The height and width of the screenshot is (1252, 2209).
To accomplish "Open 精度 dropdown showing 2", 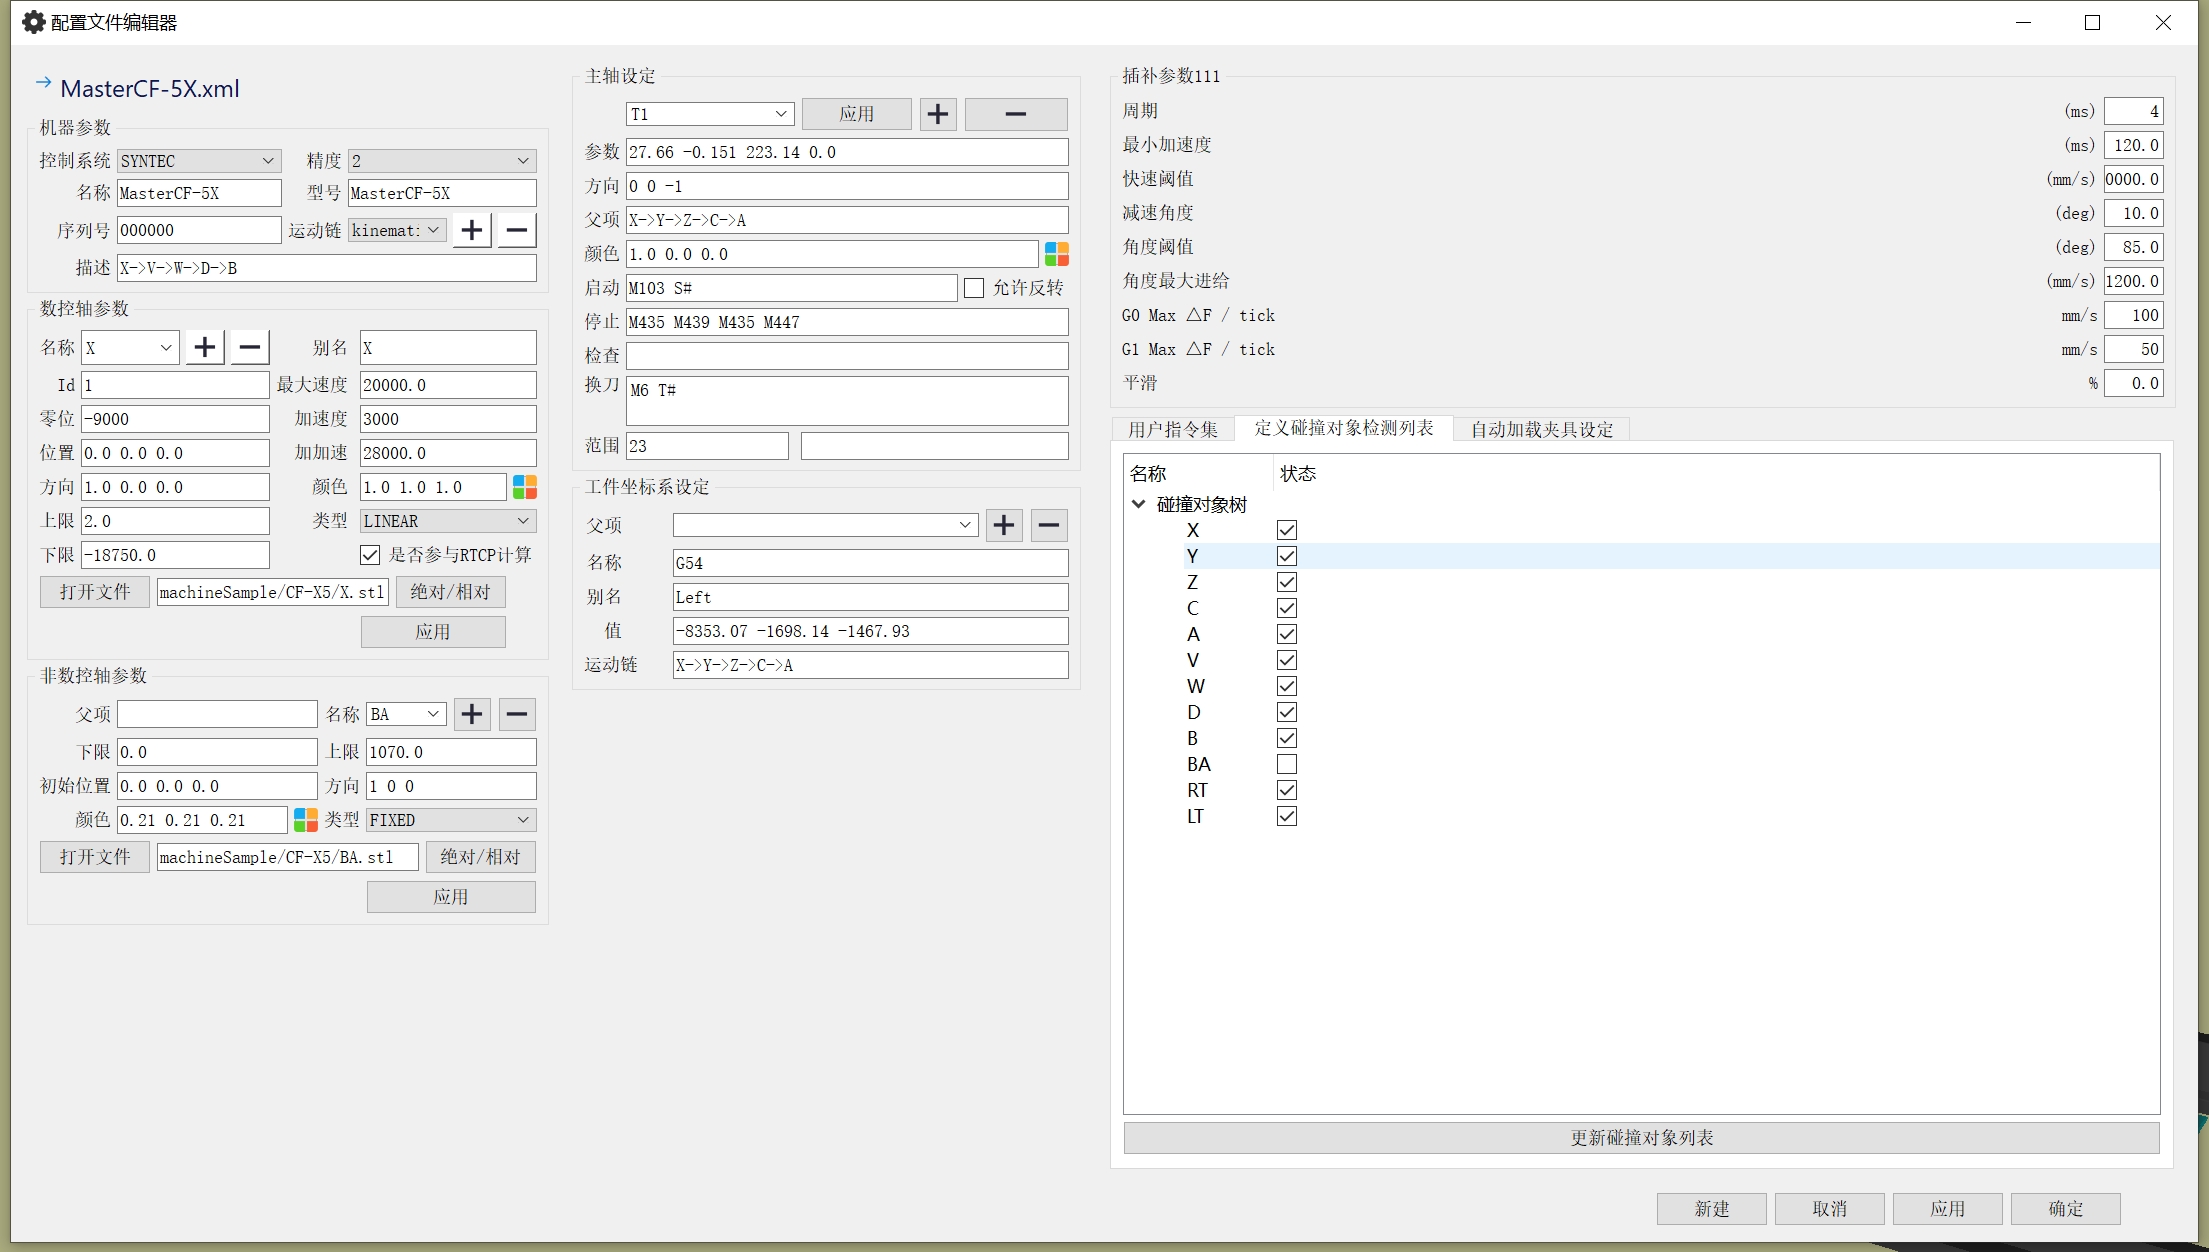I will pyautogui.click(x=442, y=161).
